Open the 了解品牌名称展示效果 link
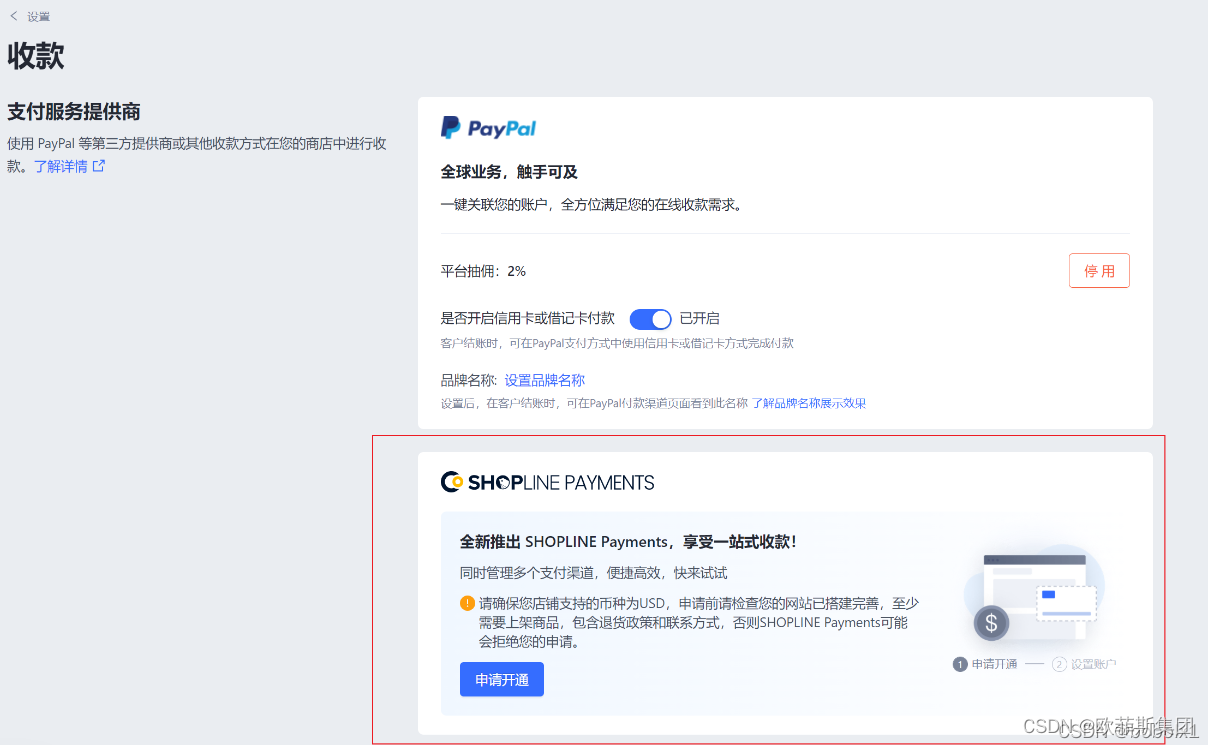This screenshot has height=745, width=1208. click(x=809, y=403)
